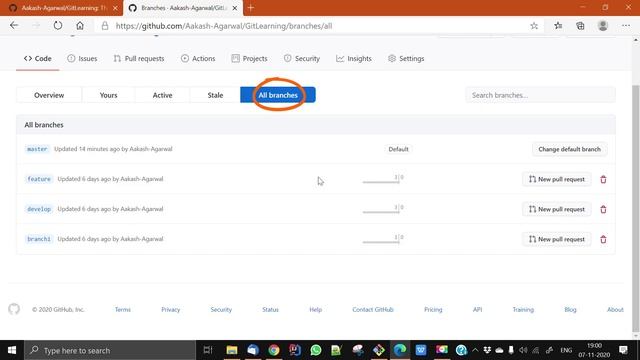
Task: Switch to Microsoft Edge in taskbar
Action: click(x=400, y=350)
